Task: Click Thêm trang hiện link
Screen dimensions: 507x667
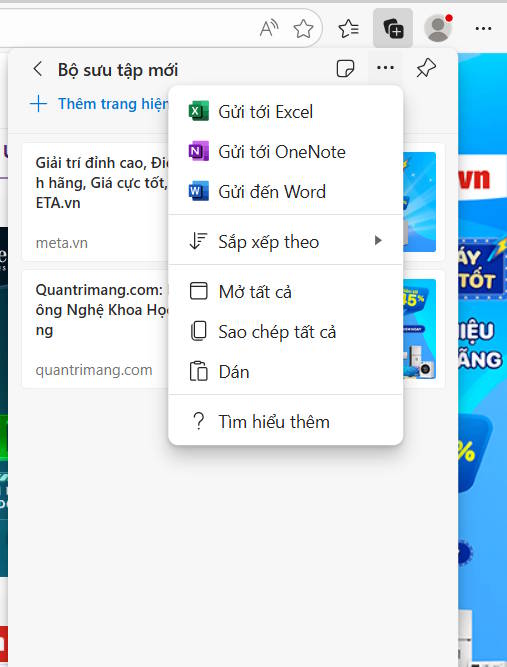Action: pos(113,104)
